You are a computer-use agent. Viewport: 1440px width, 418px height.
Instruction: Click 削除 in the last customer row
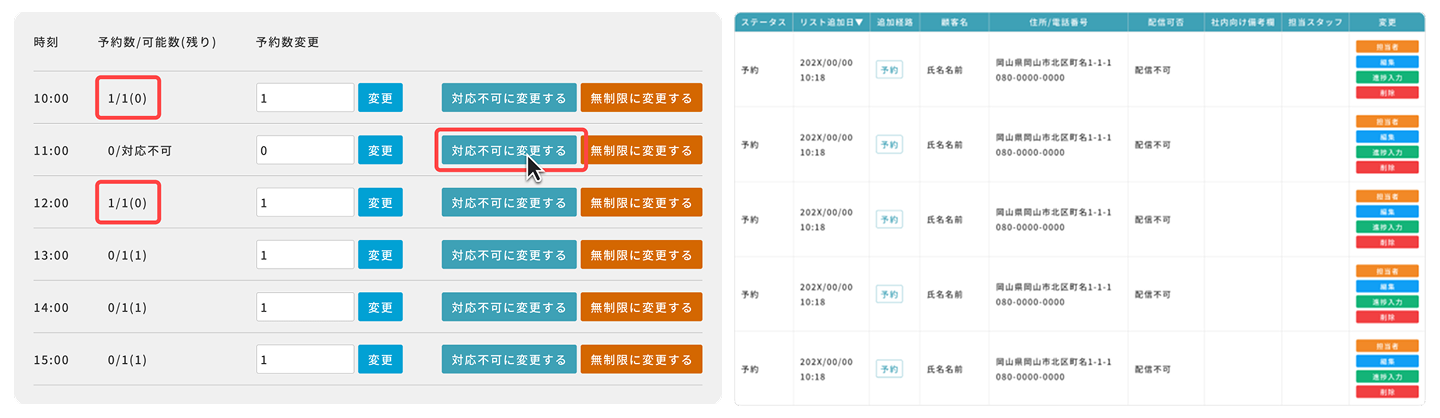coord(1386,392)
